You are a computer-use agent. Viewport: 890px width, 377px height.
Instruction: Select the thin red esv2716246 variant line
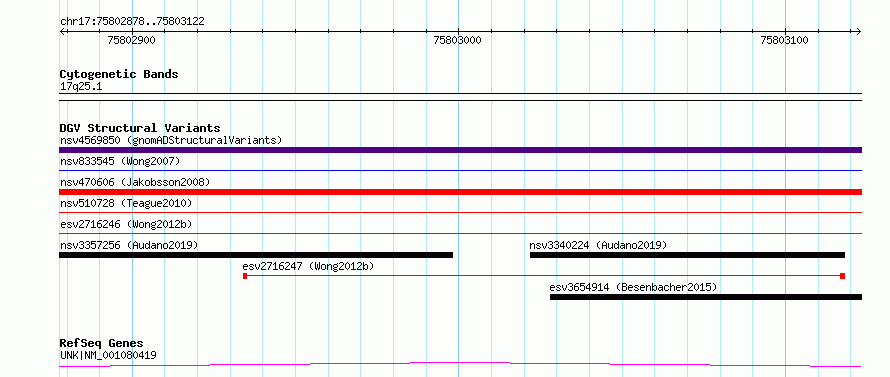(460, 233)
